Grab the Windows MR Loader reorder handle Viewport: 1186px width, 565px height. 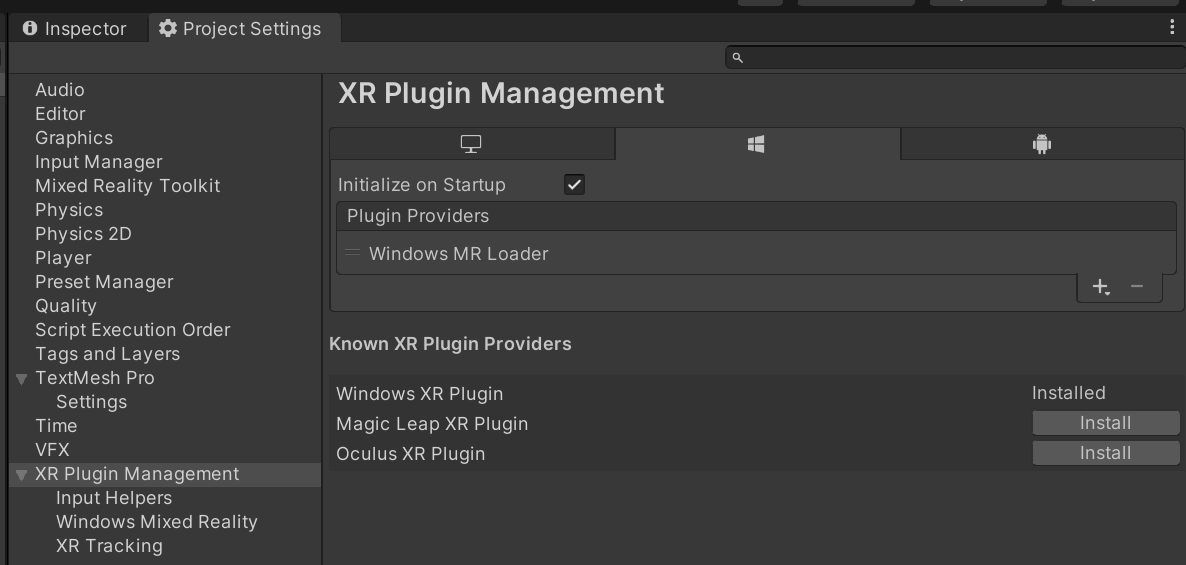click(352, 253)
